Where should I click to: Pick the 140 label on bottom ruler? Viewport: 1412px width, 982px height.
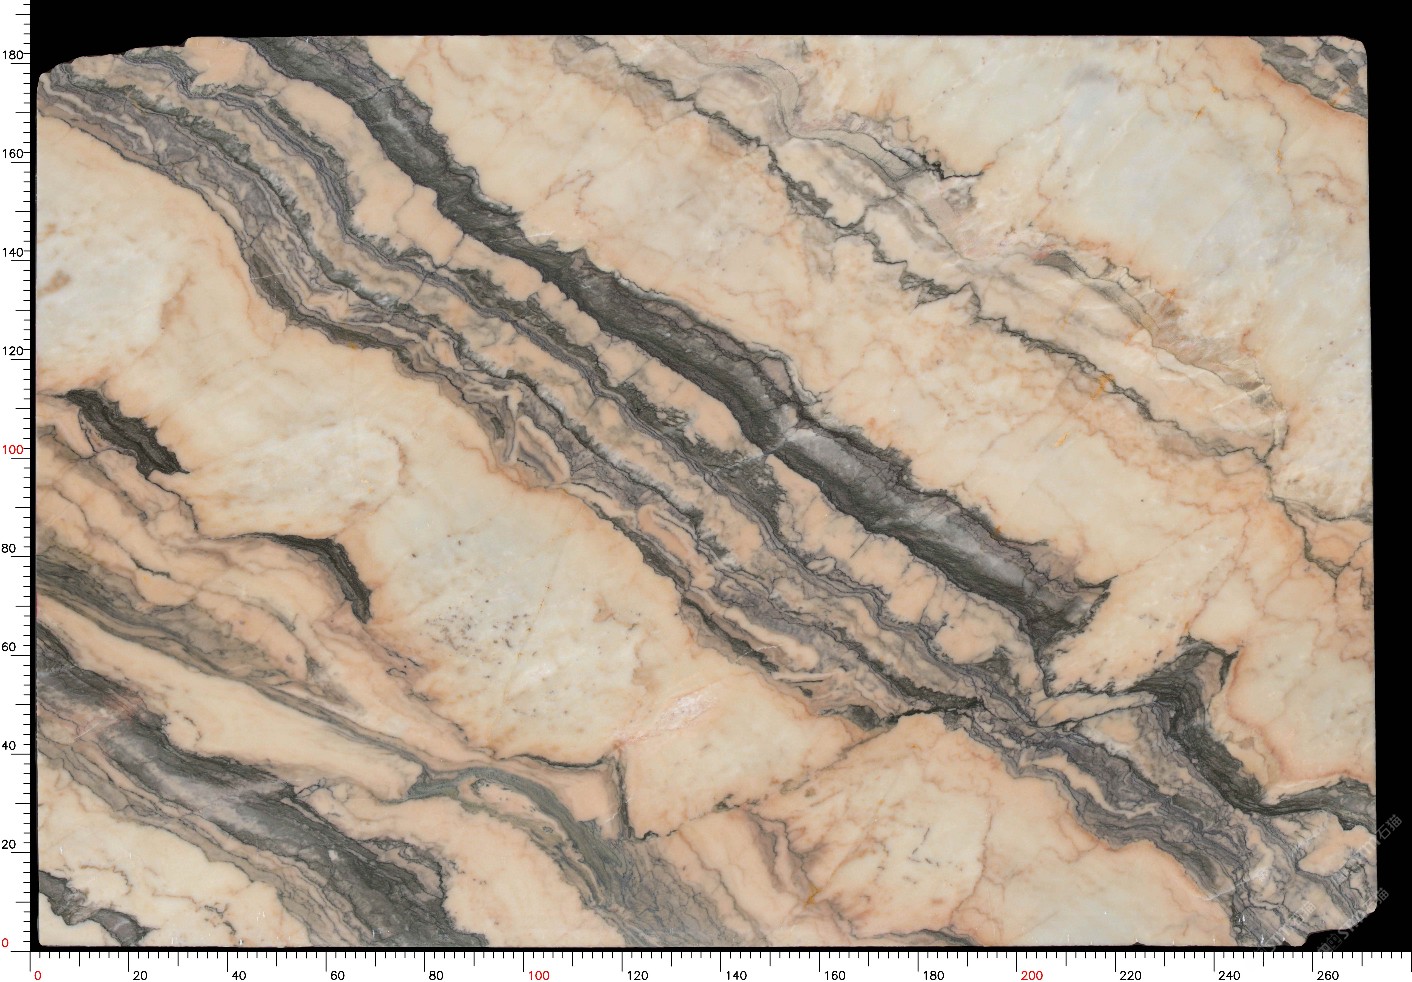pyautogui.click(x=735, y=975)
